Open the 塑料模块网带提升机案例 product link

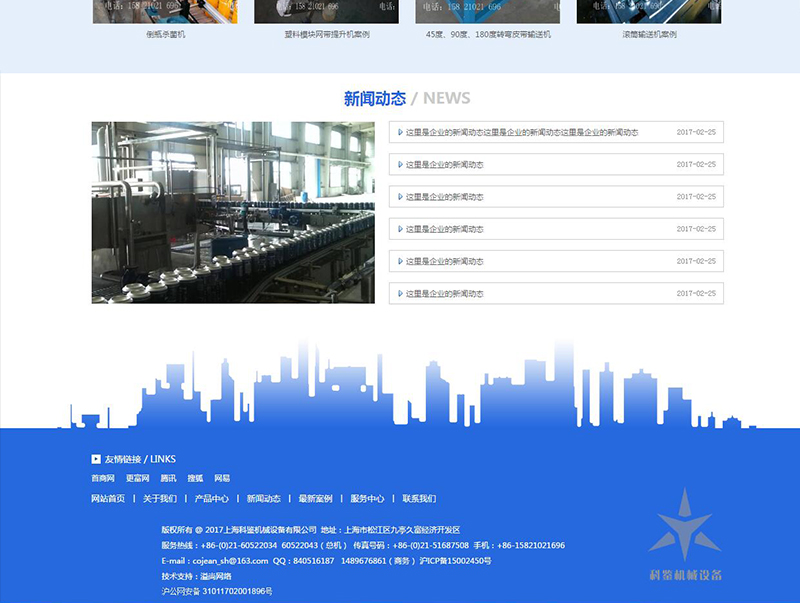click(x=326, y=34)
